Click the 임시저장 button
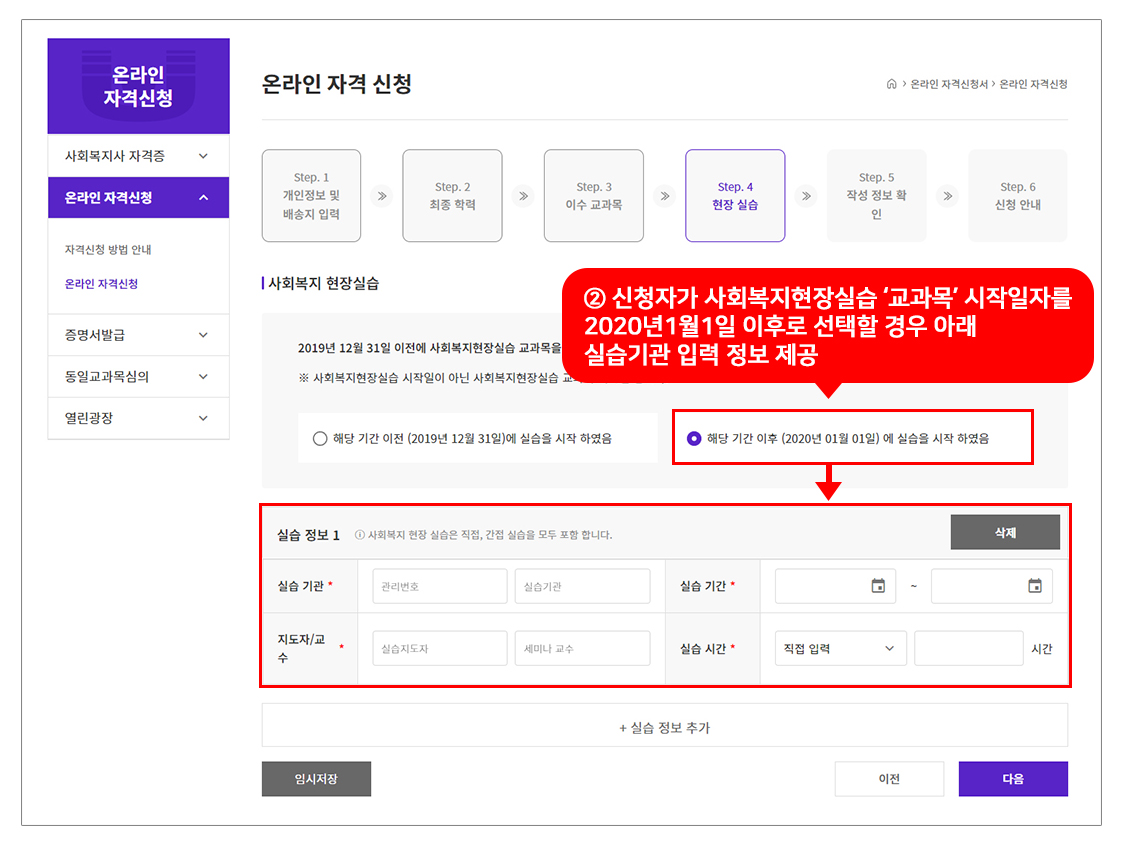This screenshot has height=849, width=1123. tap(316, 779)
